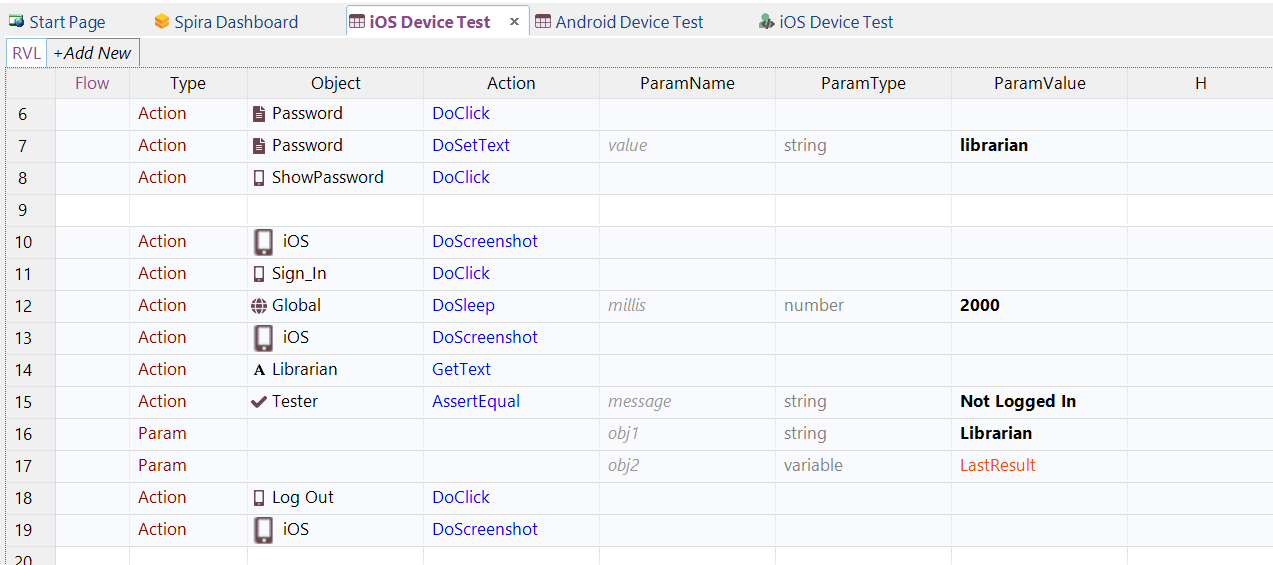Click the obj1 parameter name cell
The width and height of the screenshot is (1273, 565).
click(687, 434)
